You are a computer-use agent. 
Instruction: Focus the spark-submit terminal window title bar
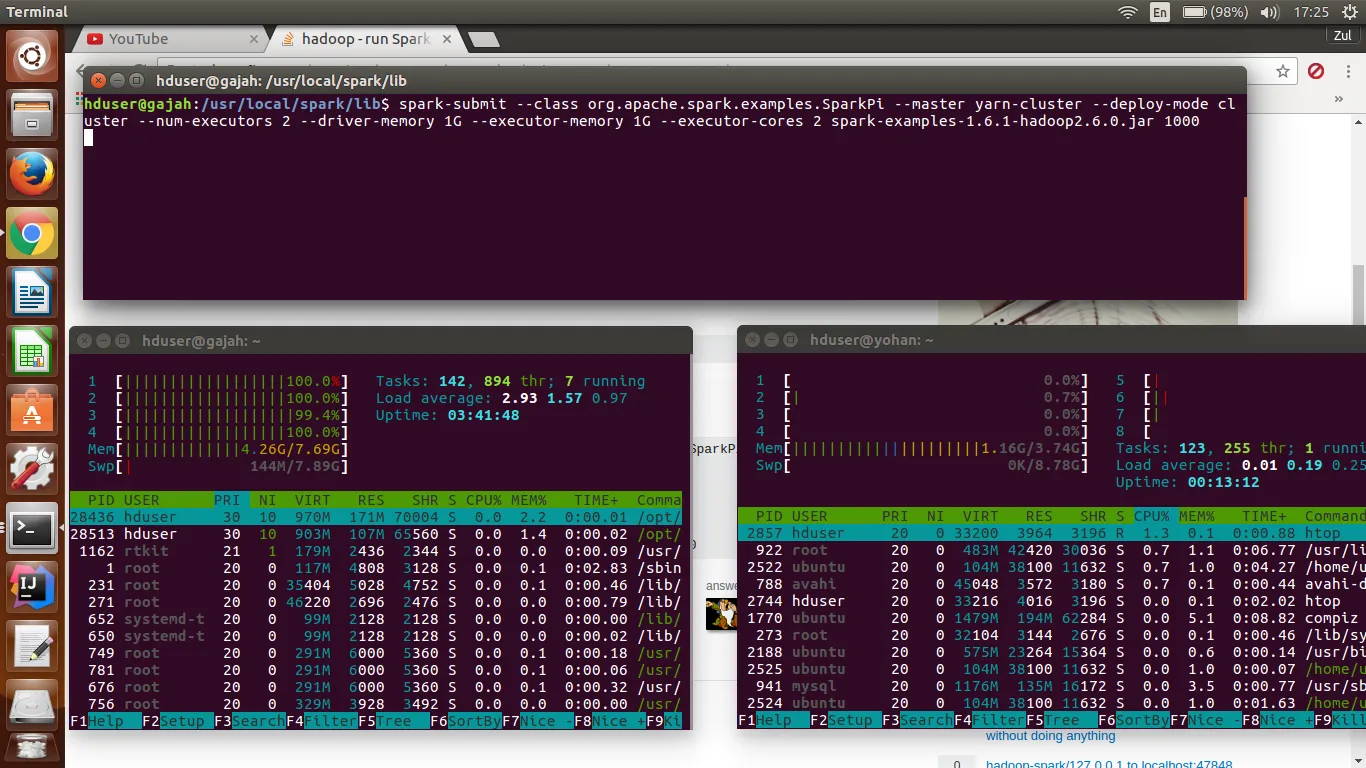(665, 80)
